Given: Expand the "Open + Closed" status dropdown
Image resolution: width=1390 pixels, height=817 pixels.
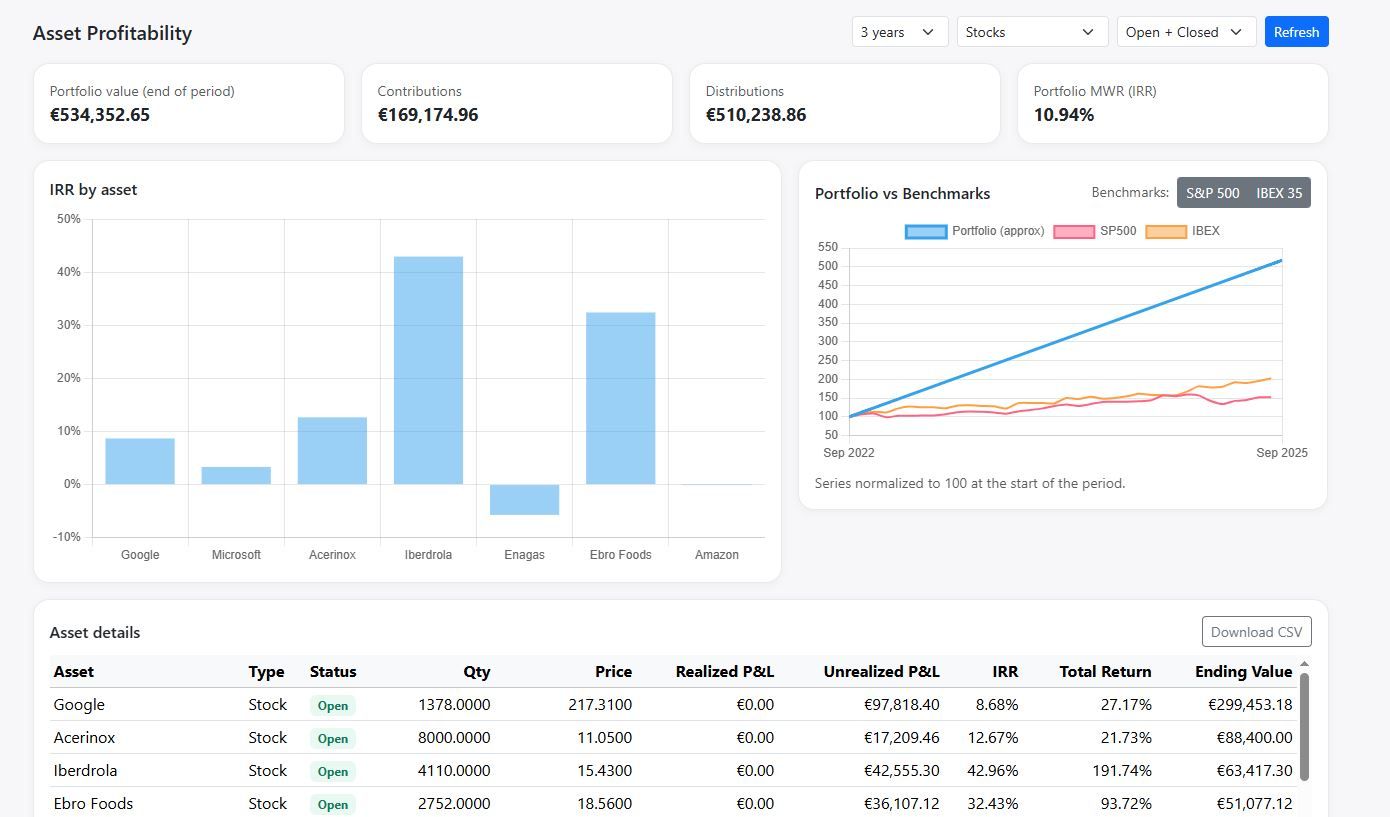Looking at the screenshot, I should (1184, 31).
